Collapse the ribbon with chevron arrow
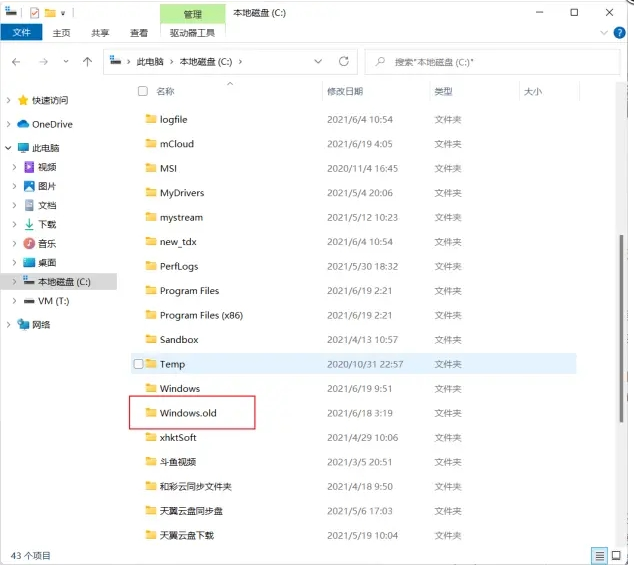634x566 pixels. tap(603, 33)
